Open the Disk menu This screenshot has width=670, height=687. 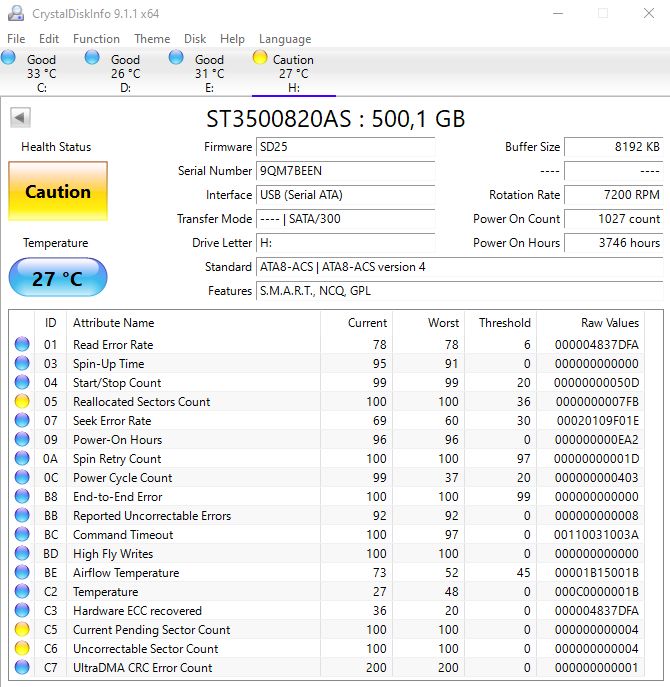point(195,39)
